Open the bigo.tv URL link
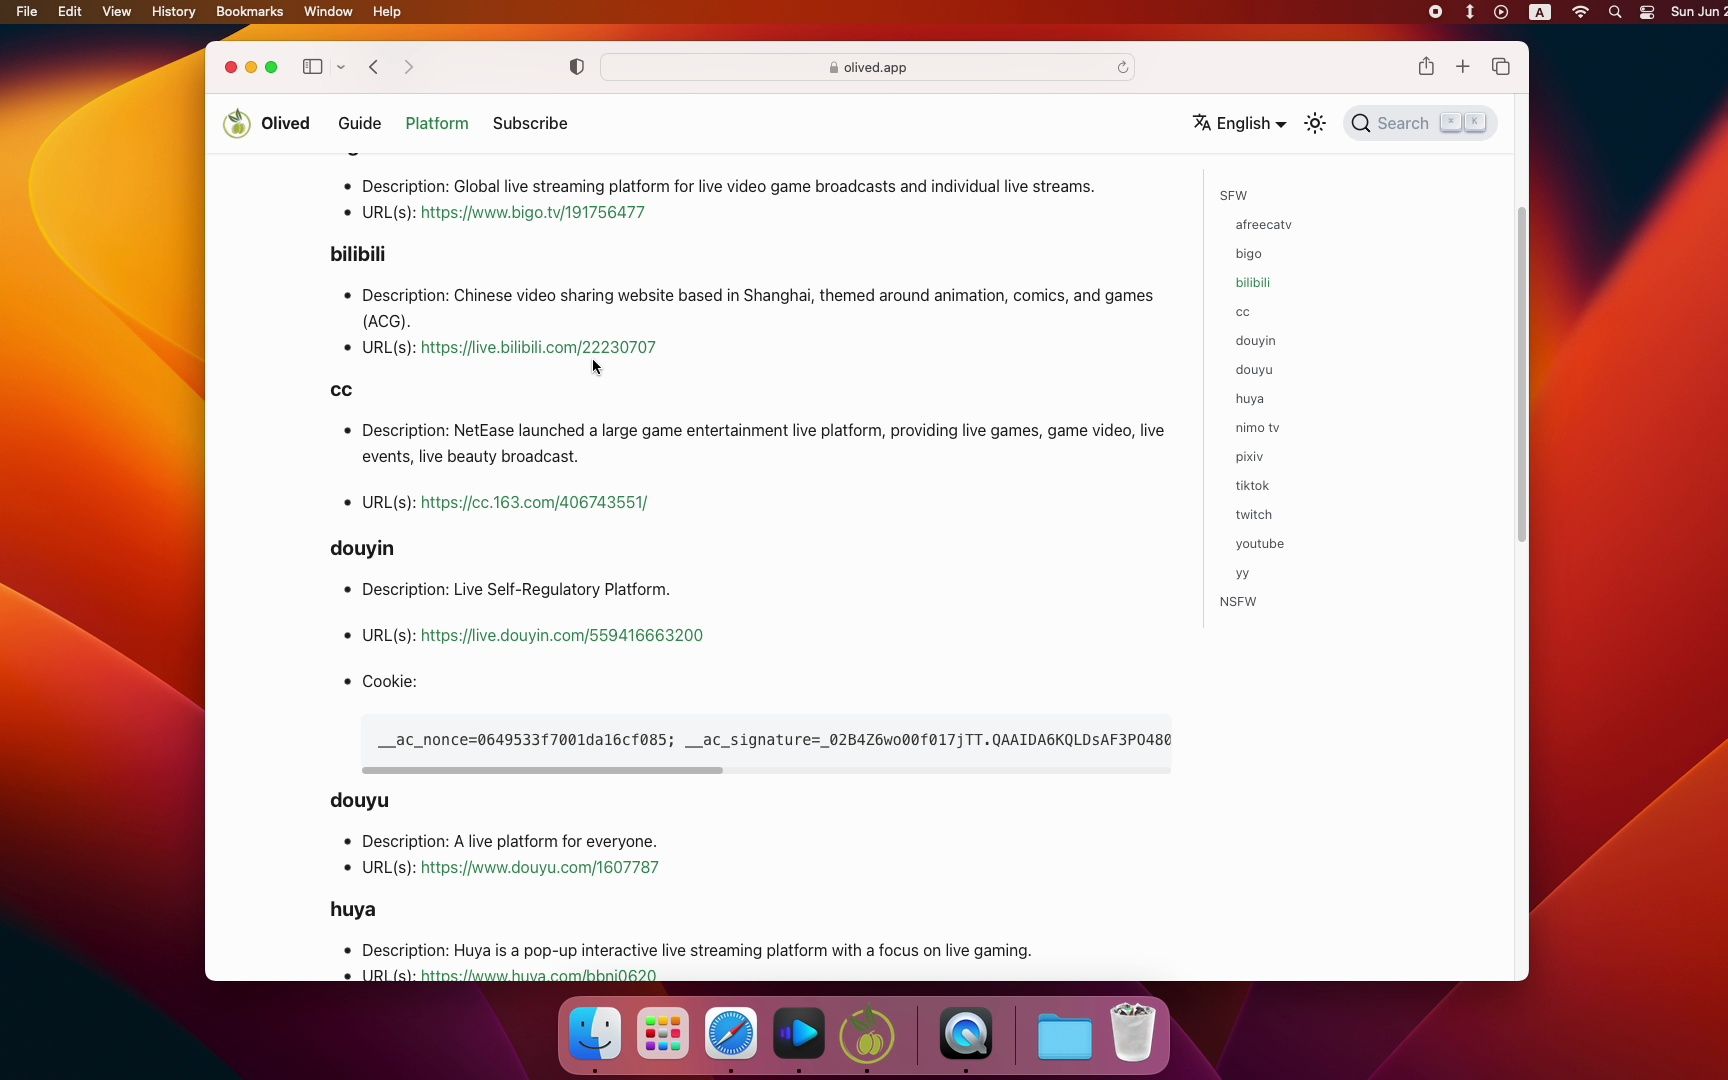The image size is (1728, 1080). (532, 212)
